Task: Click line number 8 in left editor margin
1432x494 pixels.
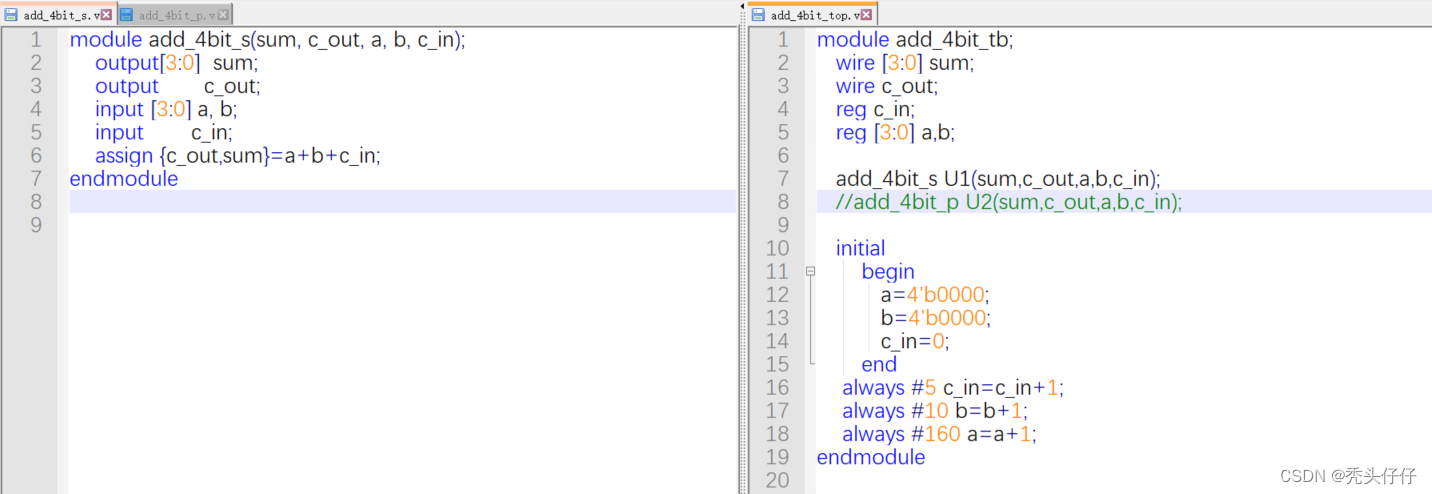Action: [36, 202]
